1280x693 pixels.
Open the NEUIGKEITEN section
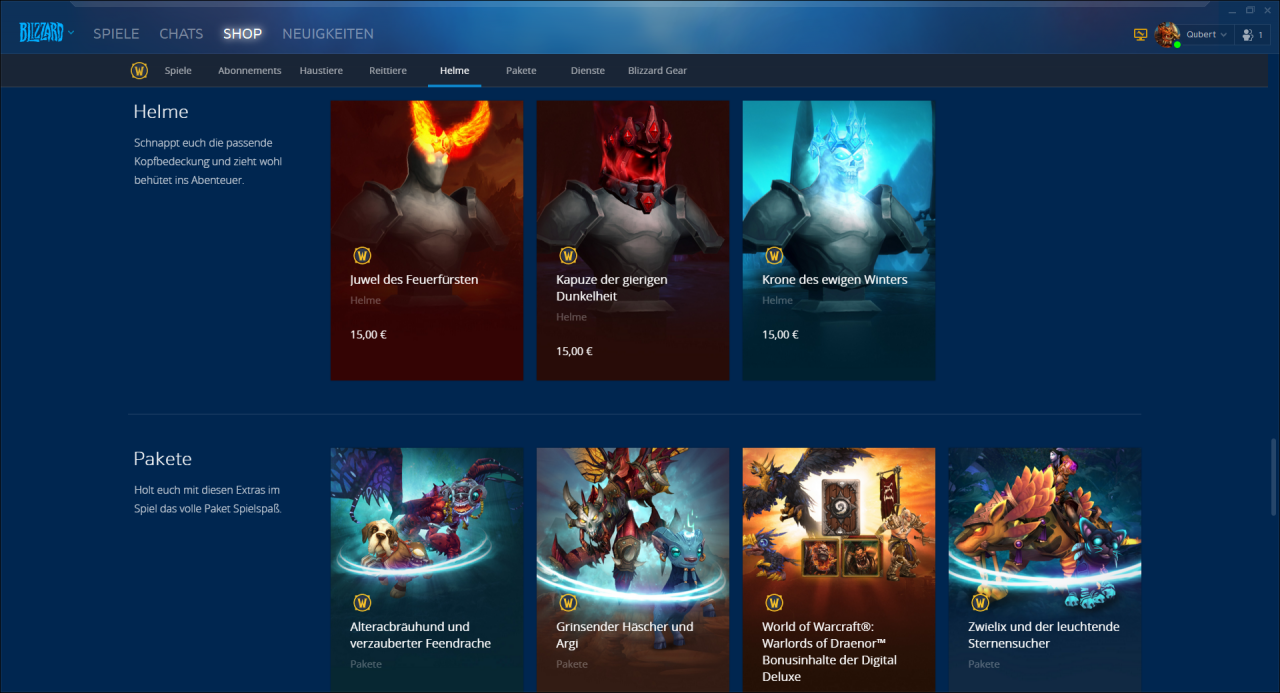[x=328, y=34]
